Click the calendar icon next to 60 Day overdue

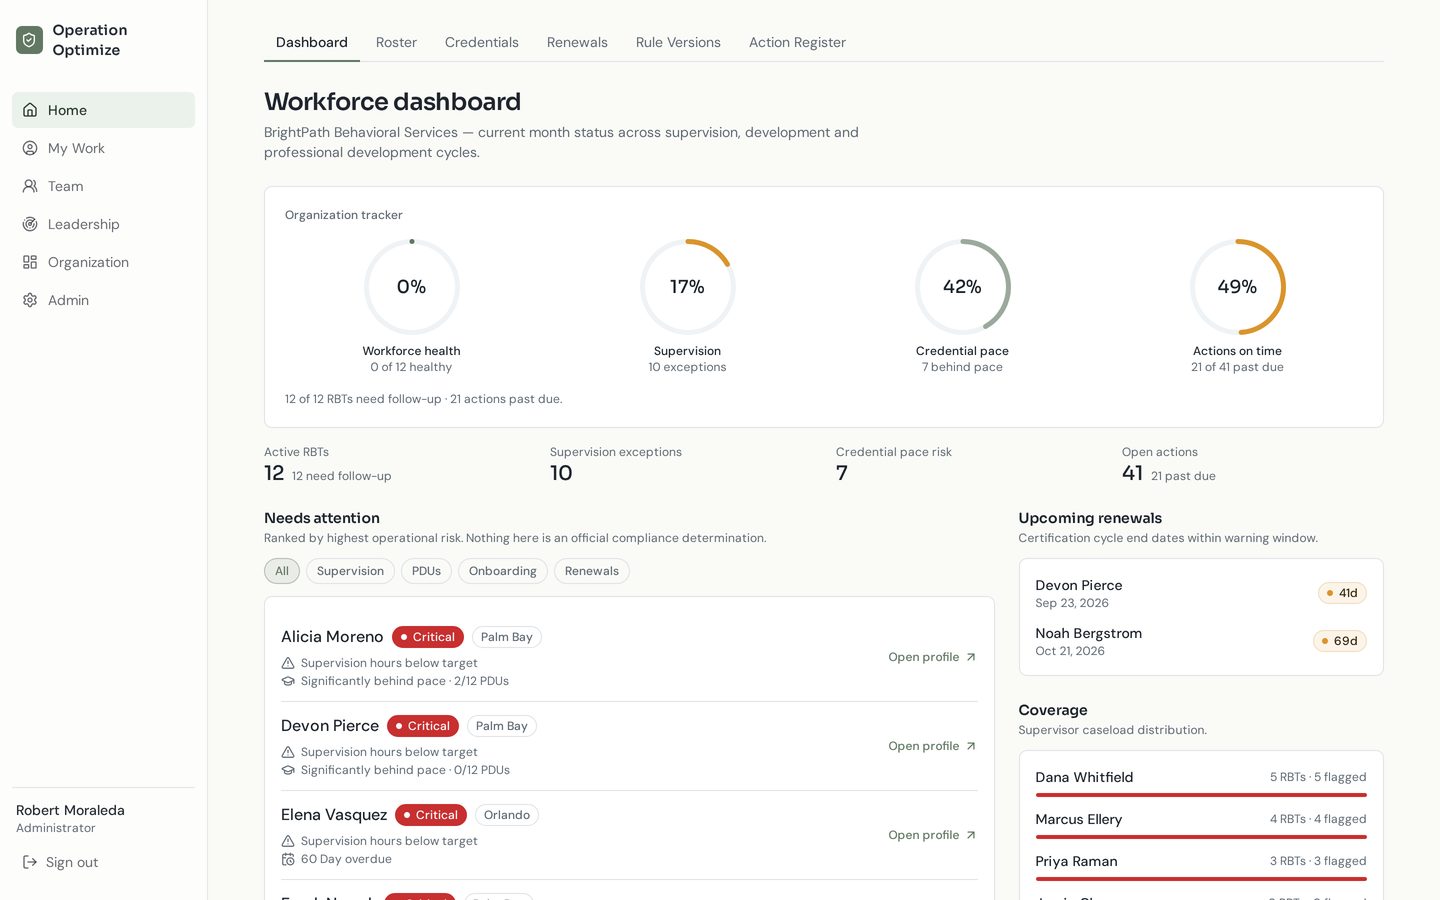(288, 859)
